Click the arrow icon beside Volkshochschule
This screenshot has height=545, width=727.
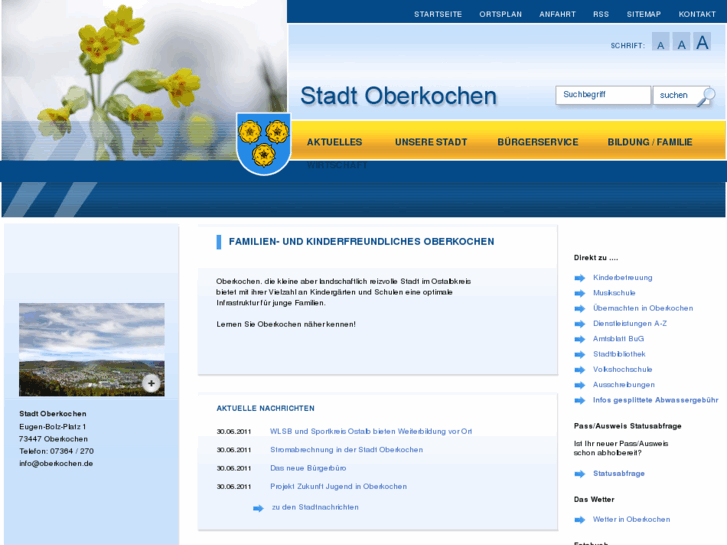pyautogui.click(x=580, y=370)
